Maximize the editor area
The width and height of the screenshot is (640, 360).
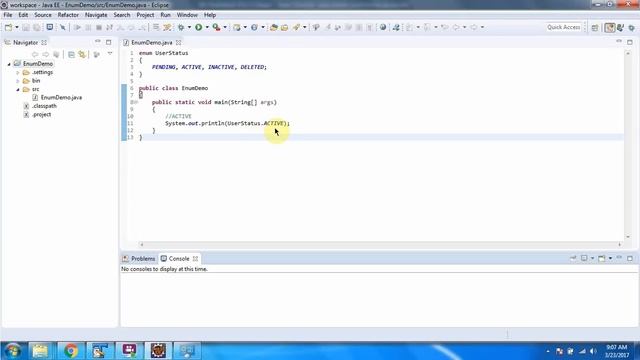(630, 42)
